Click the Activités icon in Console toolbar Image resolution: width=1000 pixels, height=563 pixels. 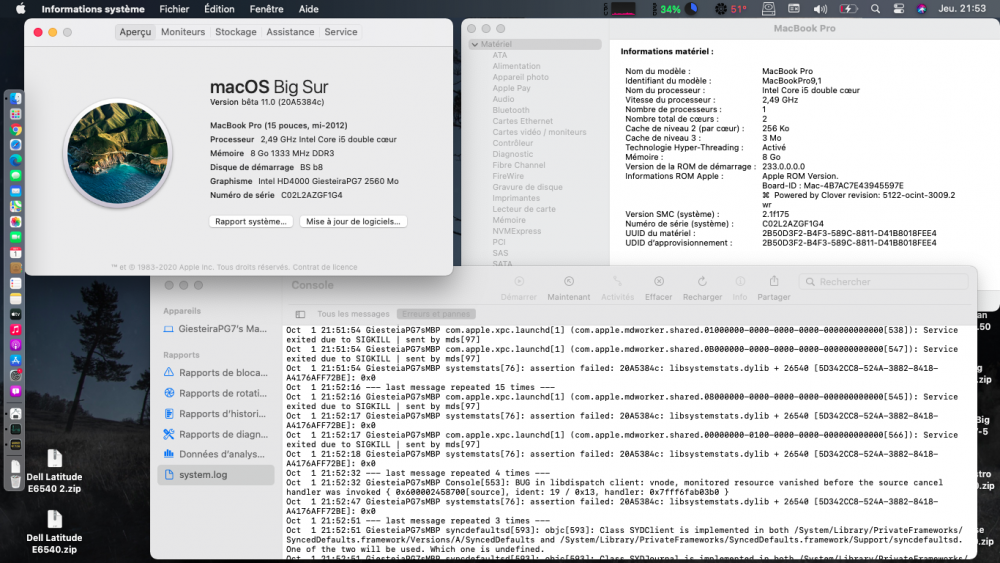click(617, 281)
